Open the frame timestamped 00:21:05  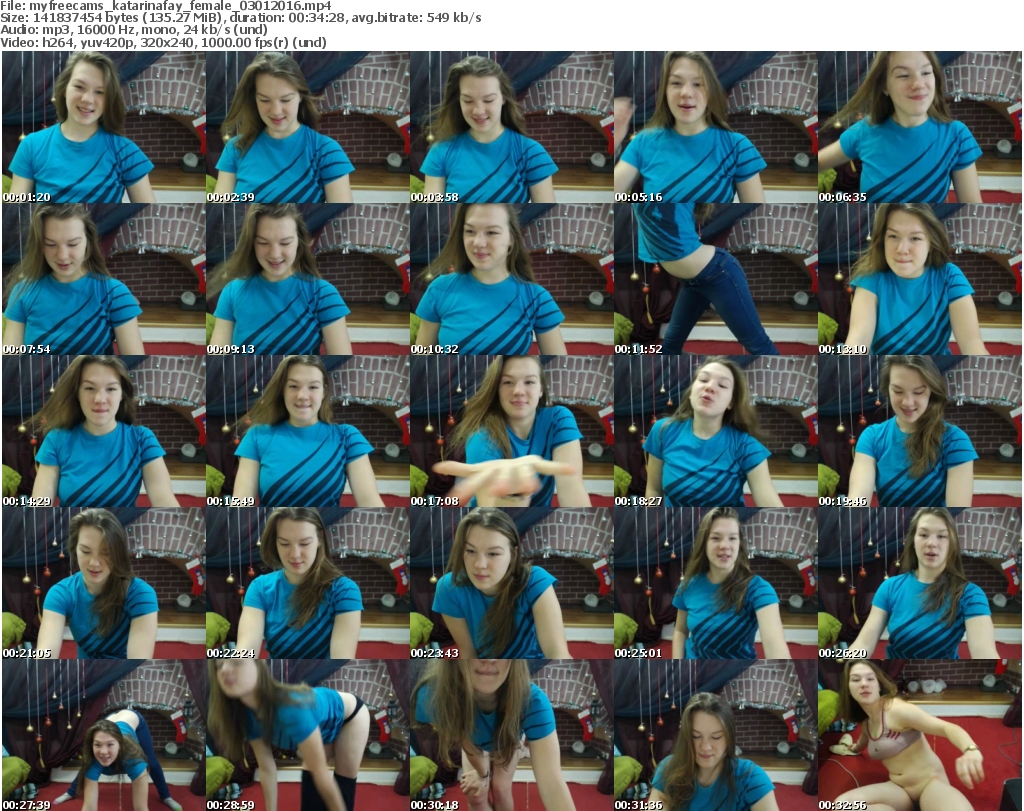(104, 583)
